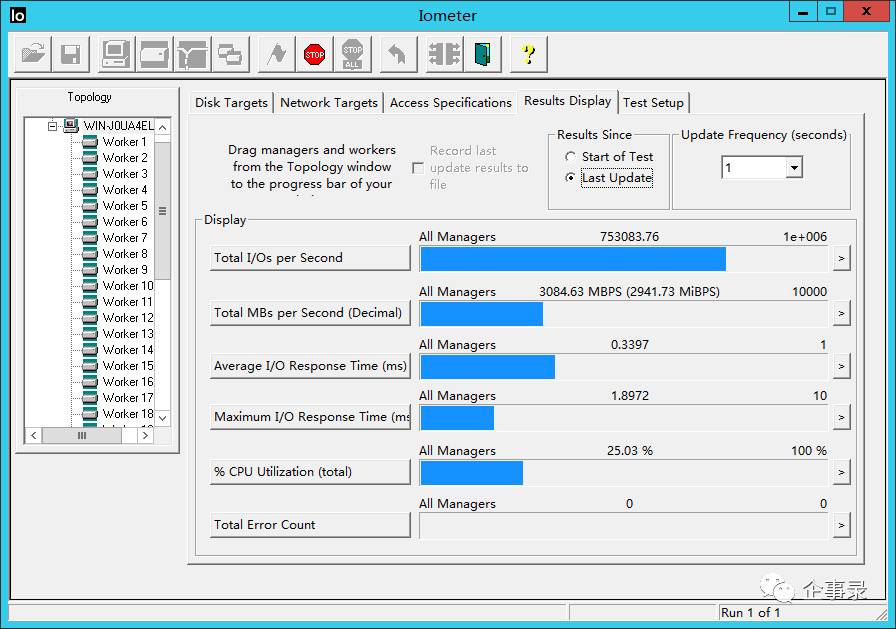Open About Iometer question mark icon
This screenshot has width=896, height=629.
[x=529, y=55]
